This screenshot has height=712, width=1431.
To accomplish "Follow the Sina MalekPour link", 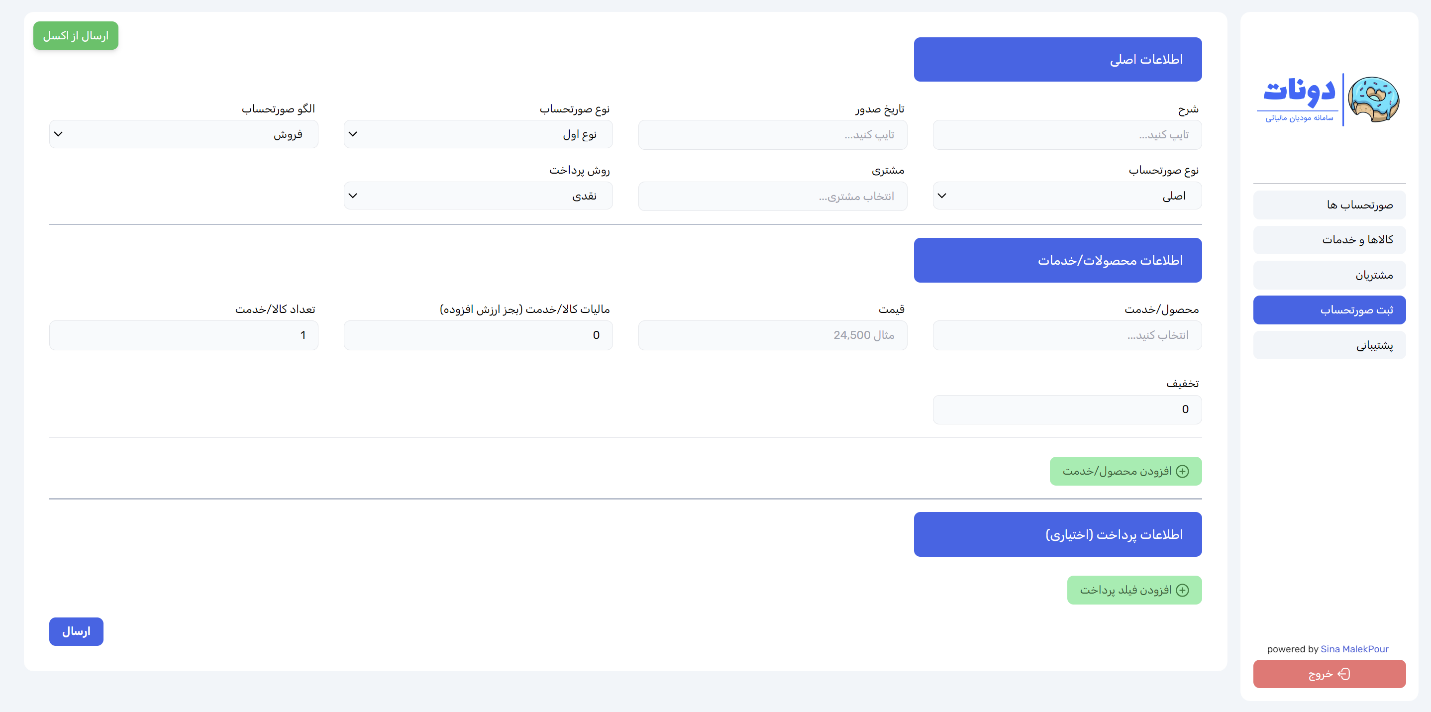I will 1354,649.
